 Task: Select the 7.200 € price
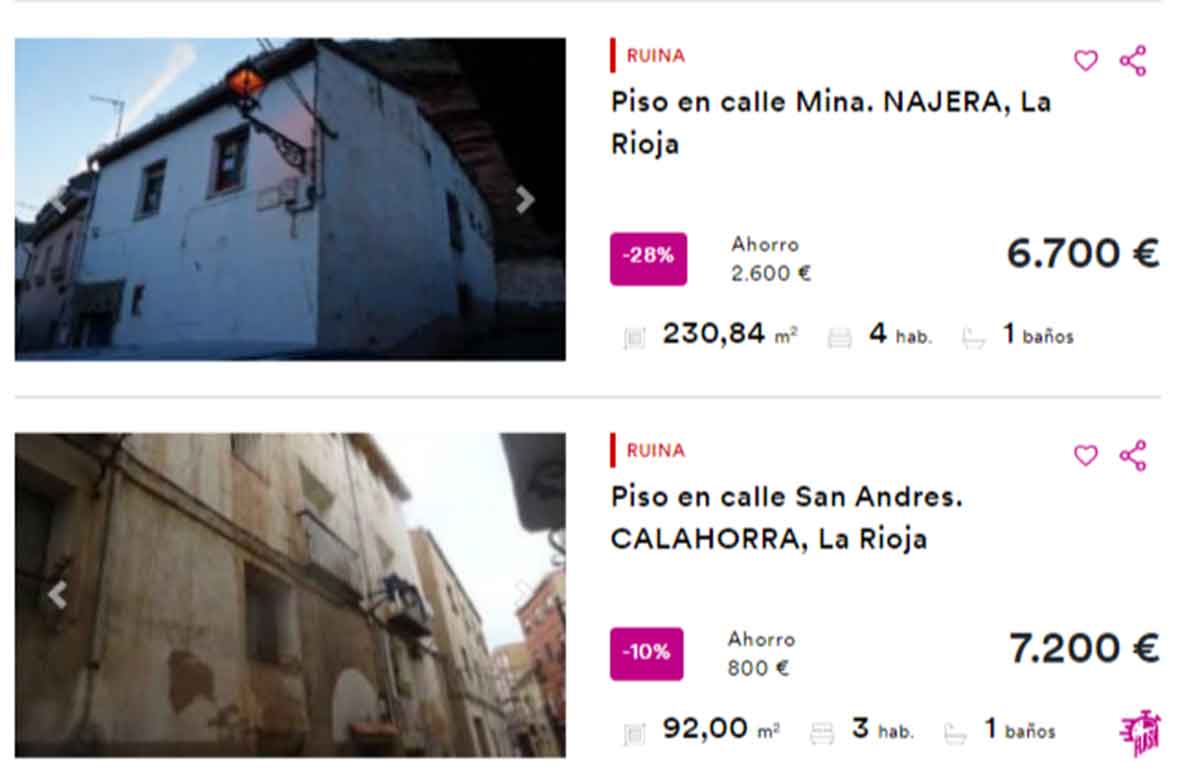pyautogui.click(x=1084, y=649)
